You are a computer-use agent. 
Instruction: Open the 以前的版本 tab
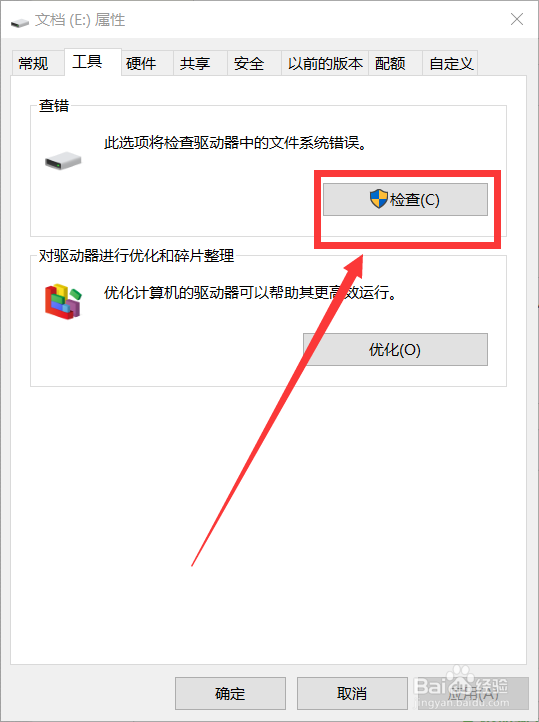pos(325,63)
